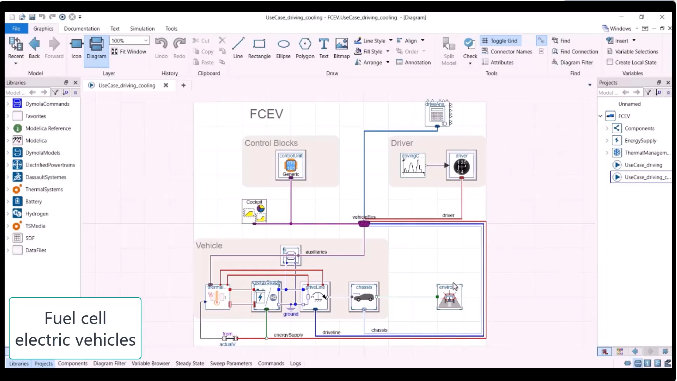Click the Find Connection button
This screenshot has height=381, width=677.
point(575,51)
